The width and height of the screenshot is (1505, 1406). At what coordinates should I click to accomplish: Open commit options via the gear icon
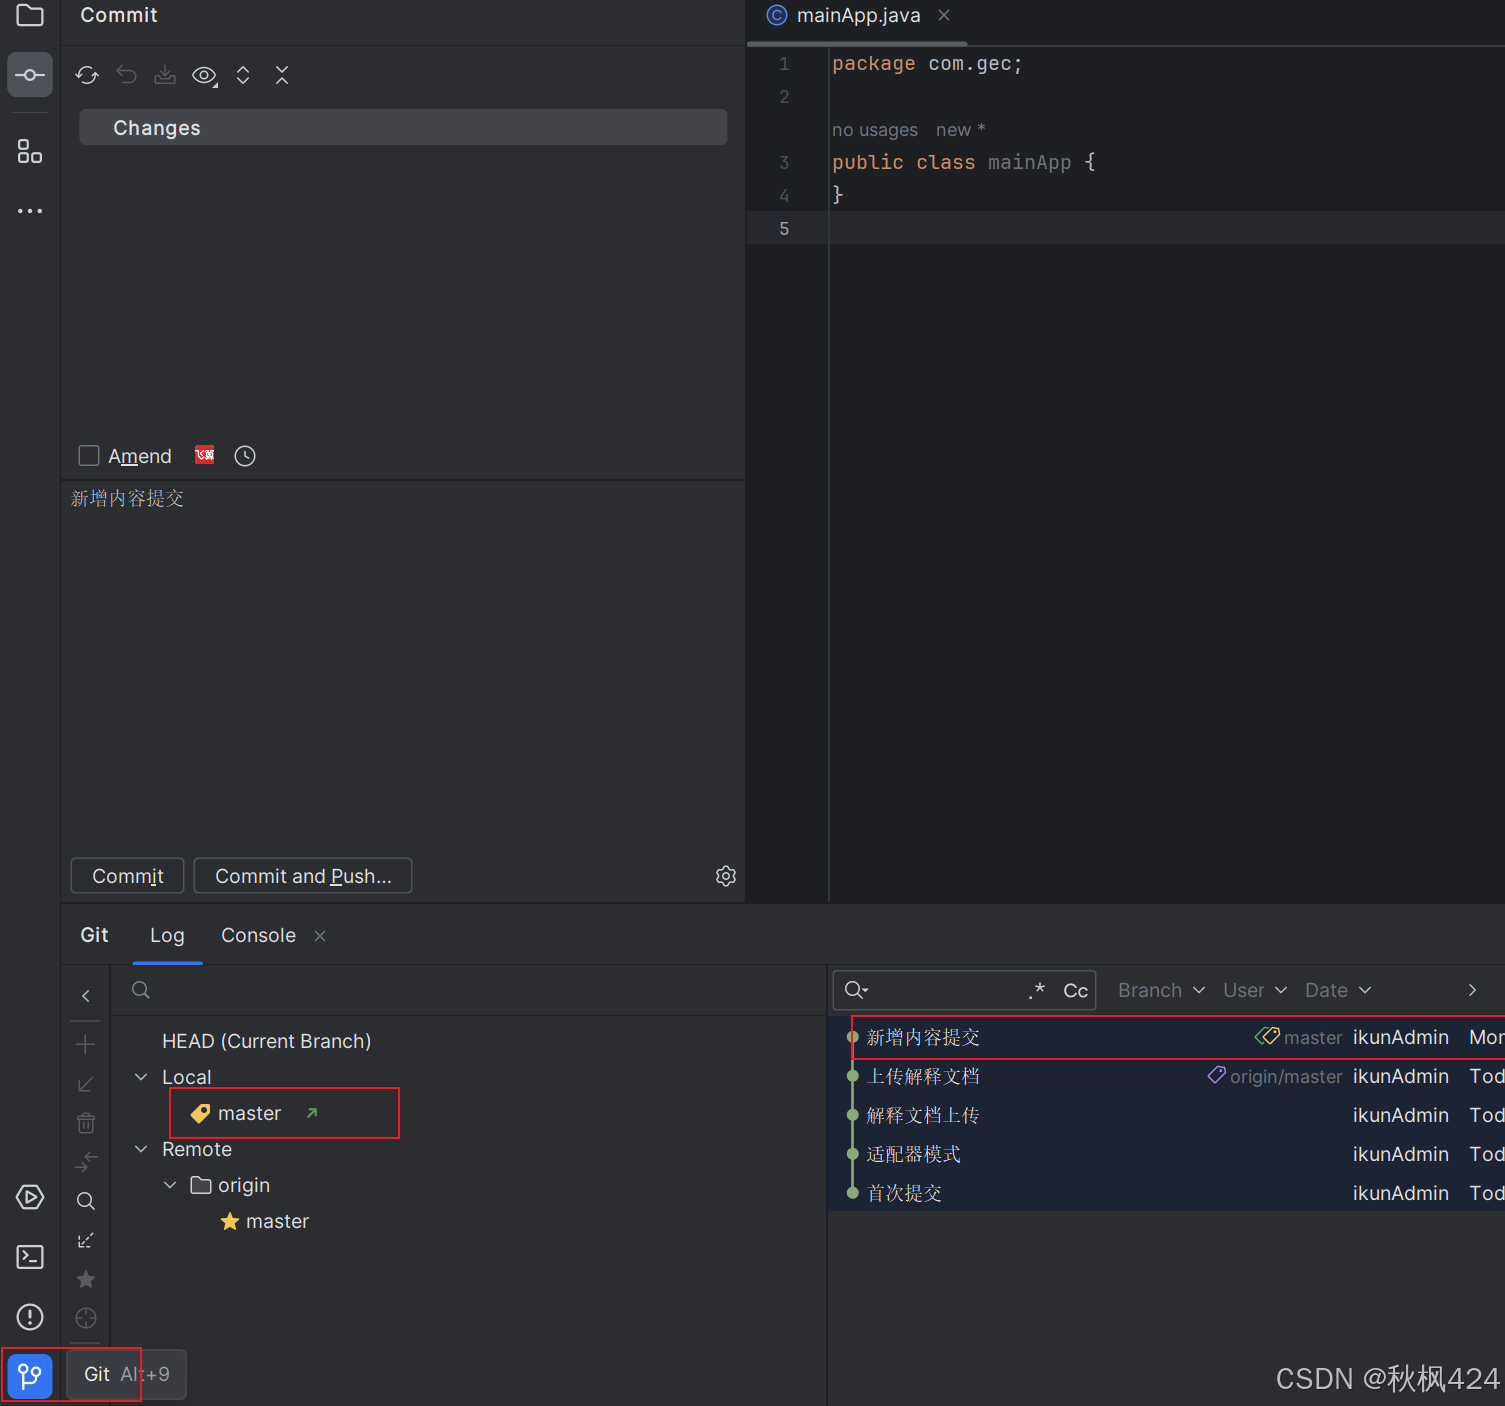(726, 876)
